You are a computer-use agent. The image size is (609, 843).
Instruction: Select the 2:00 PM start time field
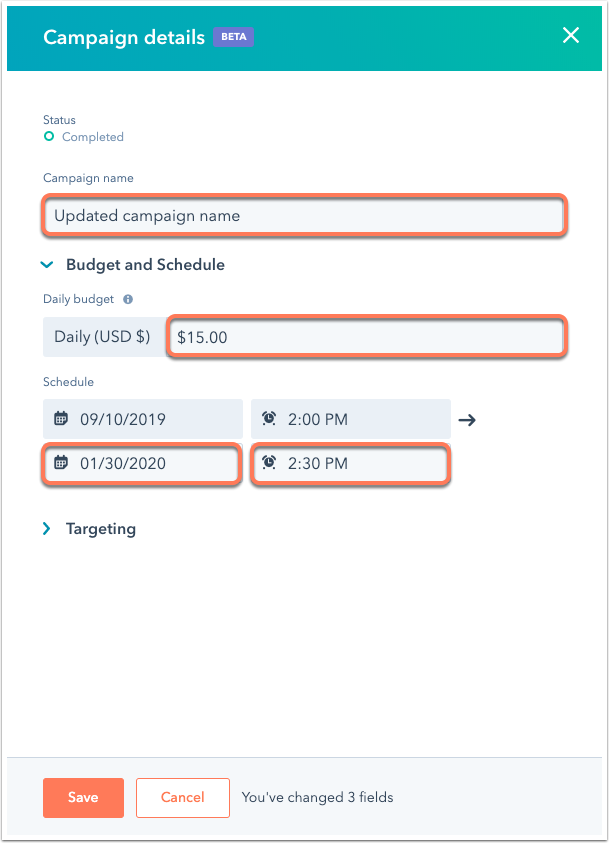(x=351, y=419)
